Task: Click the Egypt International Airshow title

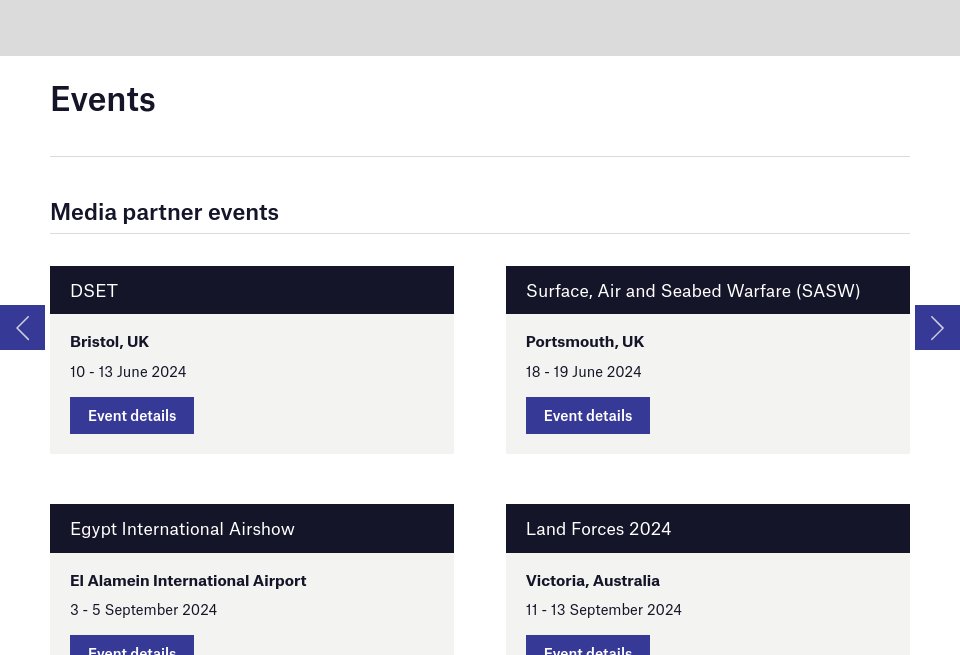Action: tap(182, 528)
